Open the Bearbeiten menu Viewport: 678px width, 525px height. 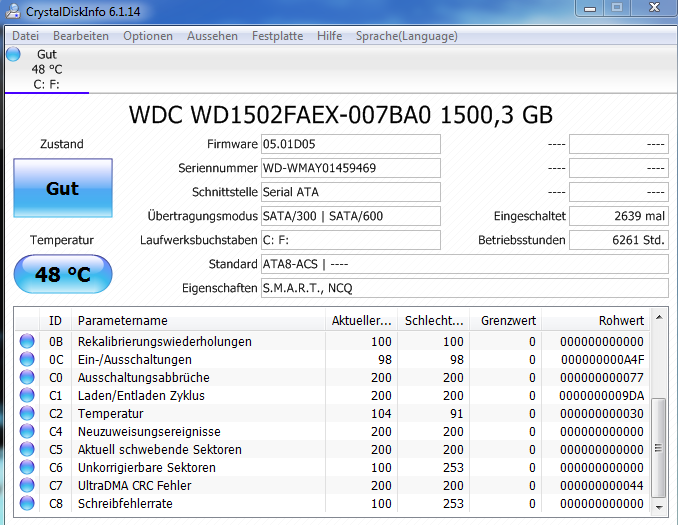click(x=81, y=36)
